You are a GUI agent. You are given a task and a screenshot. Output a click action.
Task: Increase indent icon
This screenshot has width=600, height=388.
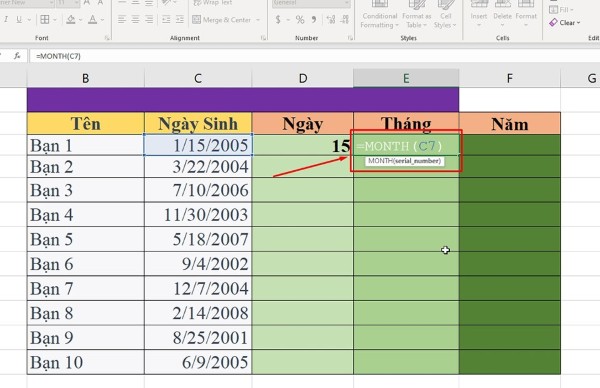click(180, 20)
